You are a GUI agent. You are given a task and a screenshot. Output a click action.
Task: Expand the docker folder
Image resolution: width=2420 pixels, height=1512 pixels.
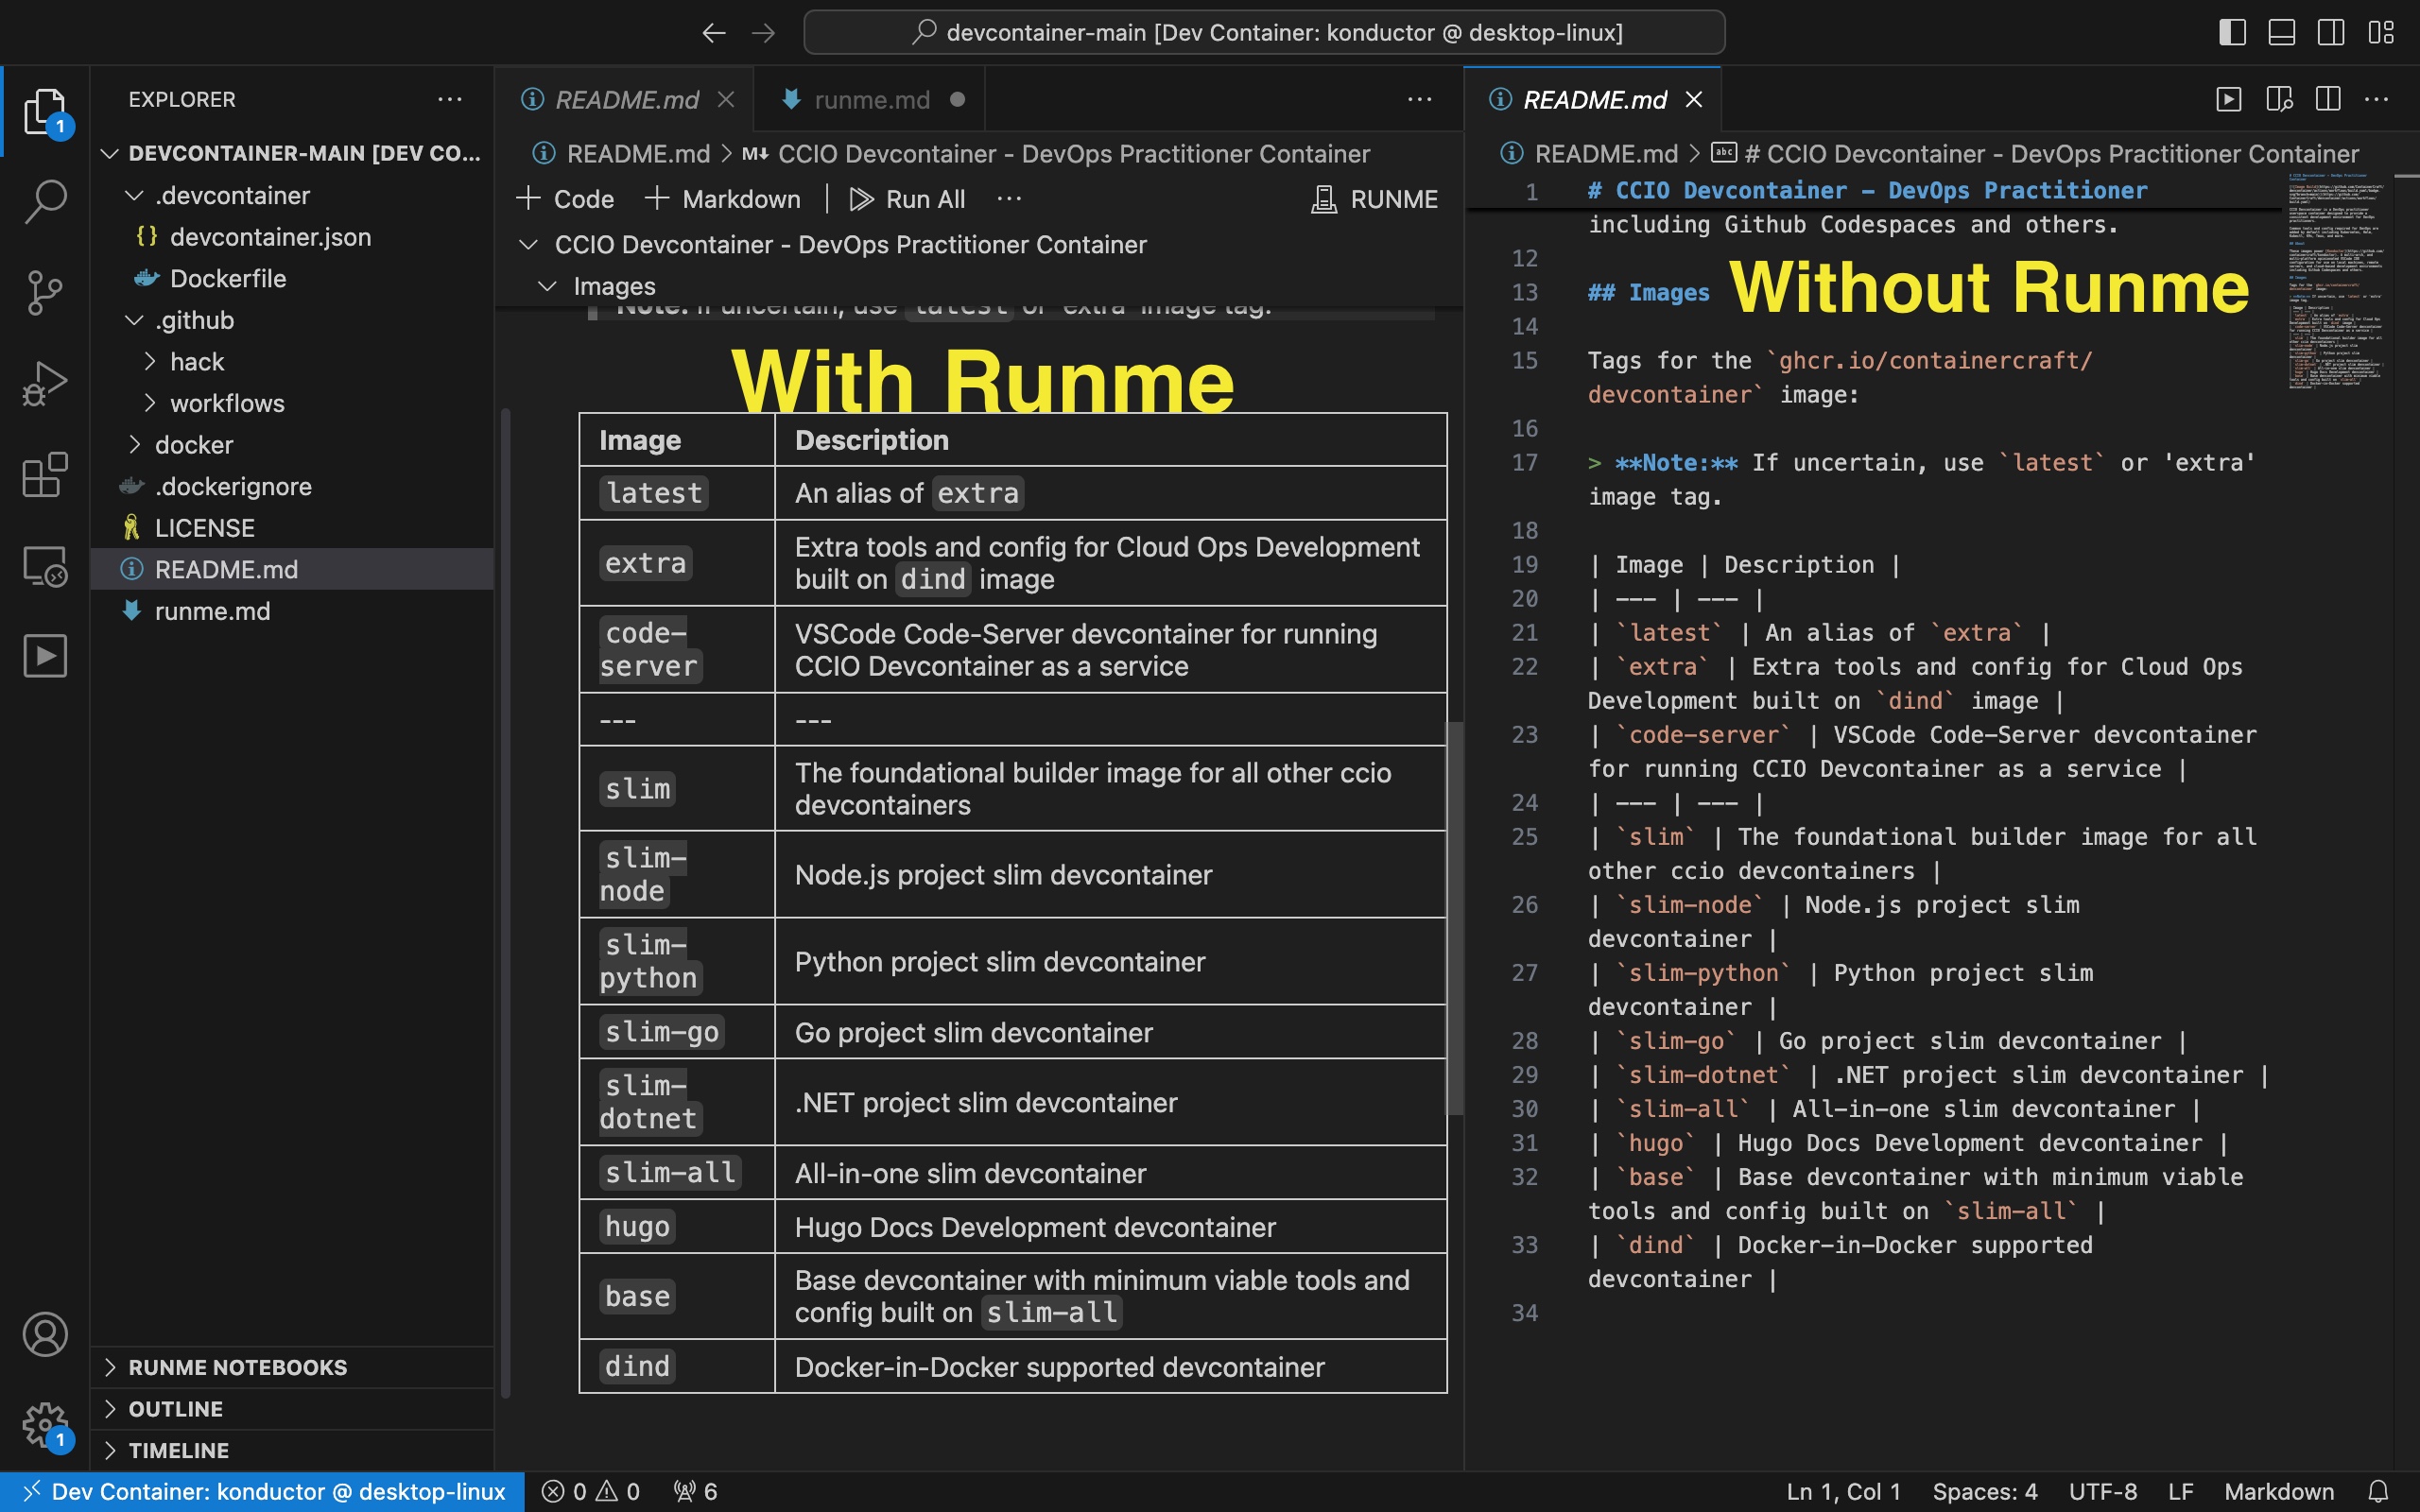coord(133,444)
